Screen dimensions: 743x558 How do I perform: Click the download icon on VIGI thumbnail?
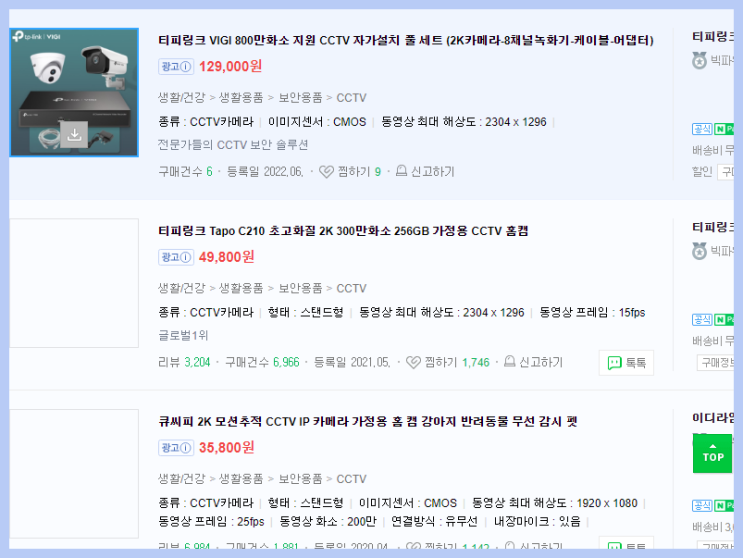coord(74,135)
